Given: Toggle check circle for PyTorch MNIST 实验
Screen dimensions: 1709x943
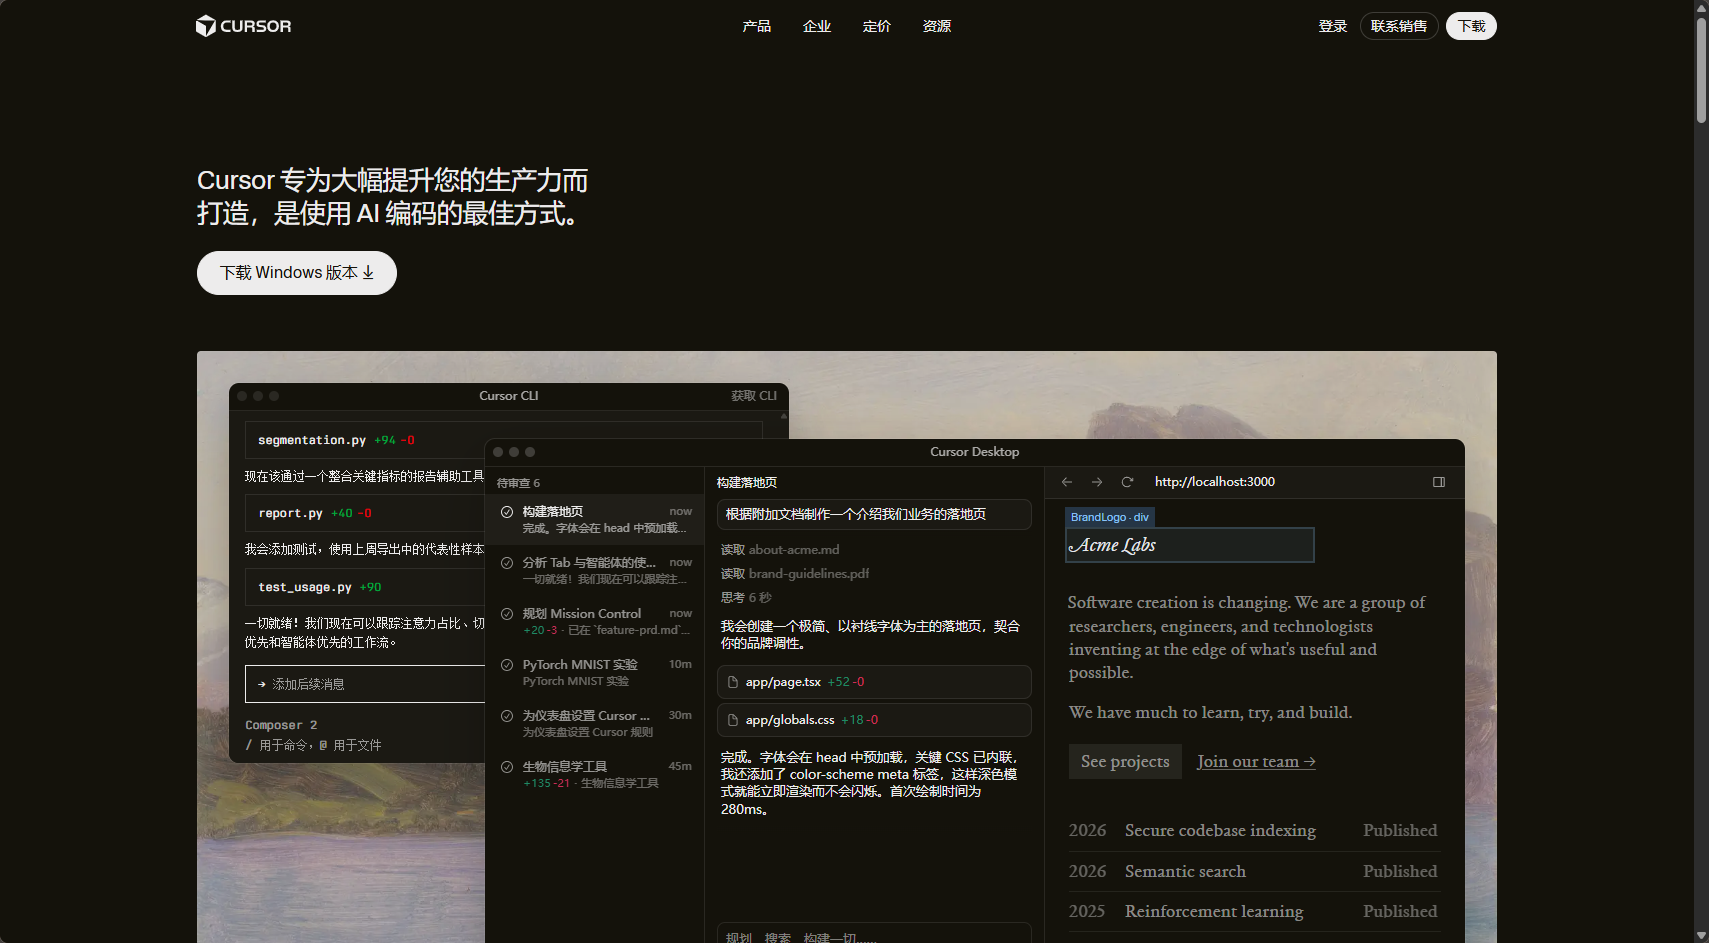Looking at the screenshot, I should [x=507, y=665].
